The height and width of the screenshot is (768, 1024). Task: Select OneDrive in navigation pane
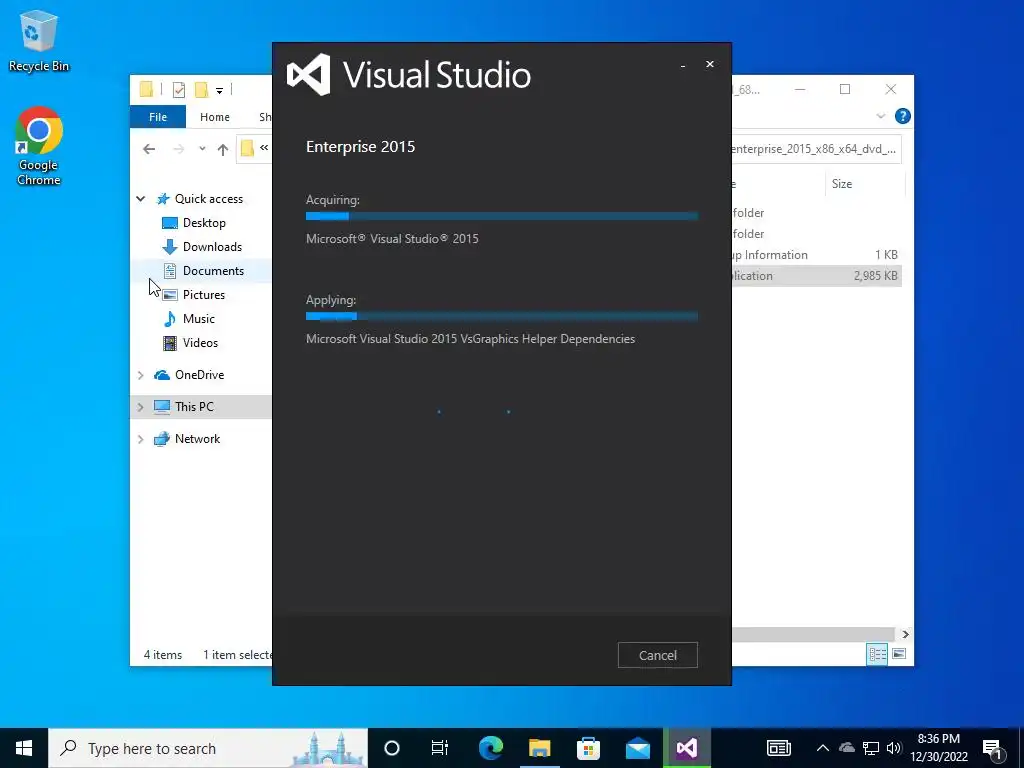tap(189, 375)
